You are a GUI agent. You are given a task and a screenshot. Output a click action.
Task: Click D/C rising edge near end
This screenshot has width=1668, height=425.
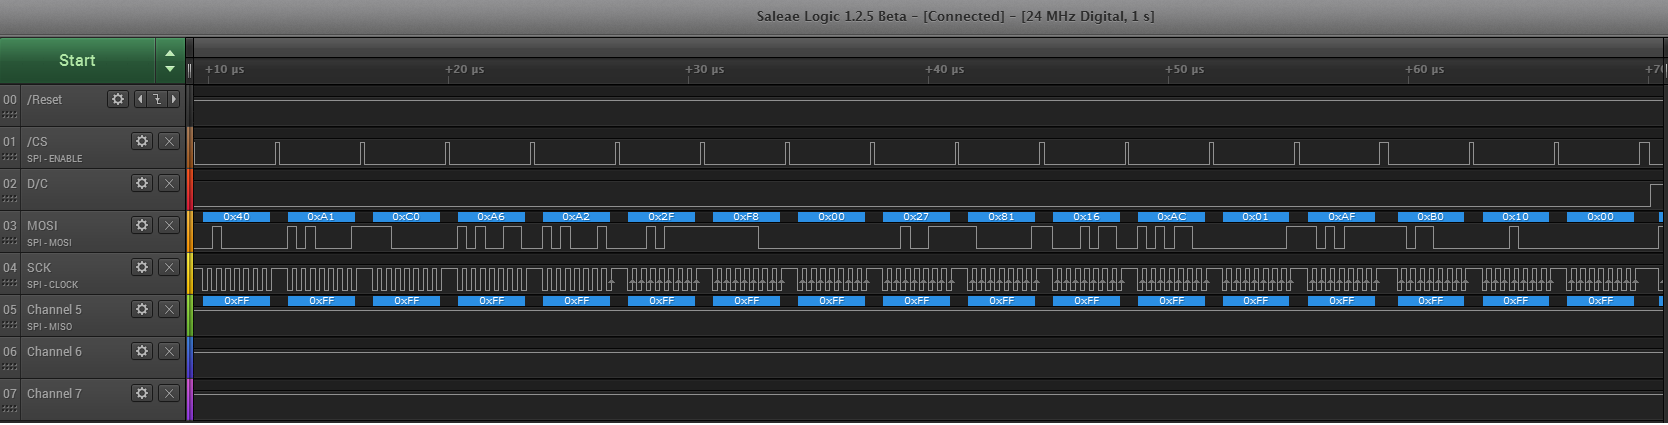click(1650, 194)
